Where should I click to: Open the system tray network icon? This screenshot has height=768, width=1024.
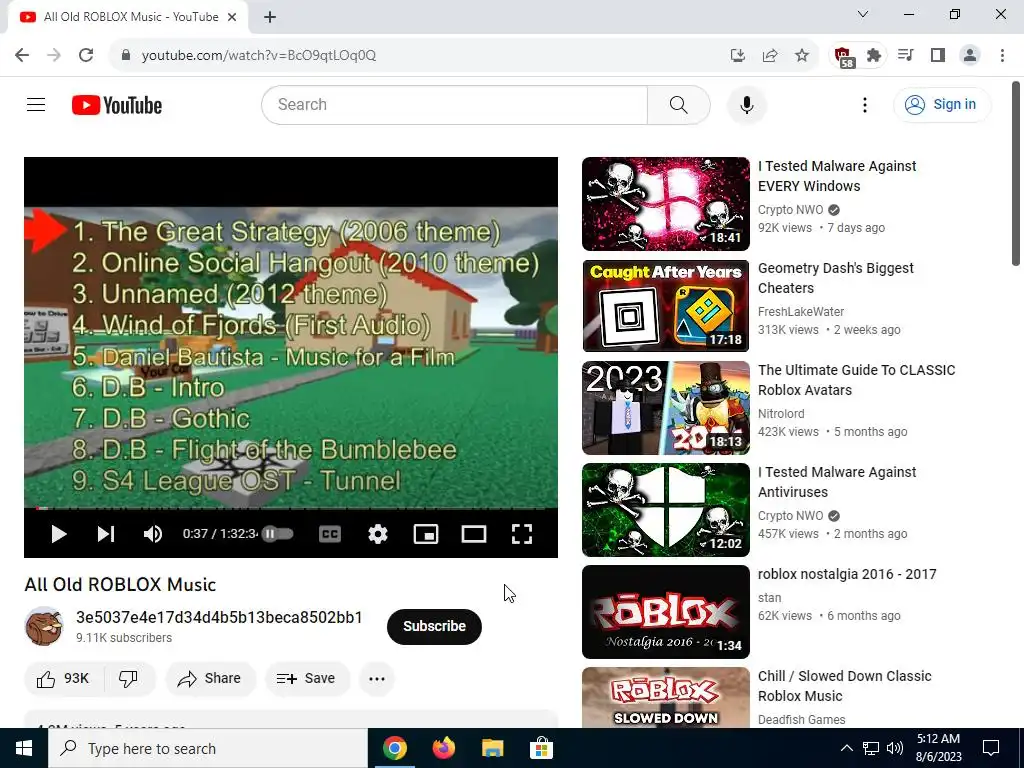[x=871, y=748]
